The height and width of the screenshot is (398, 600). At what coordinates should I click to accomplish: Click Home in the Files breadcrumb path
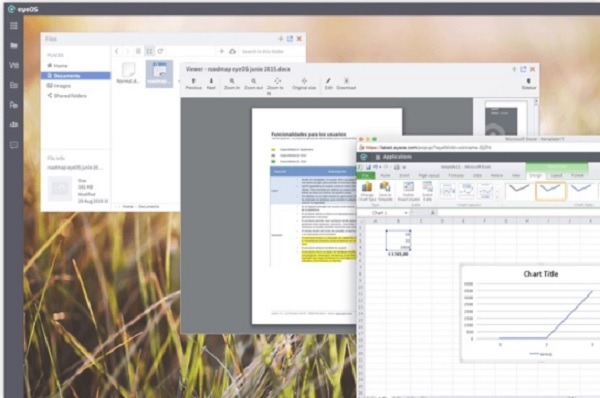click(x=128, y=206)
